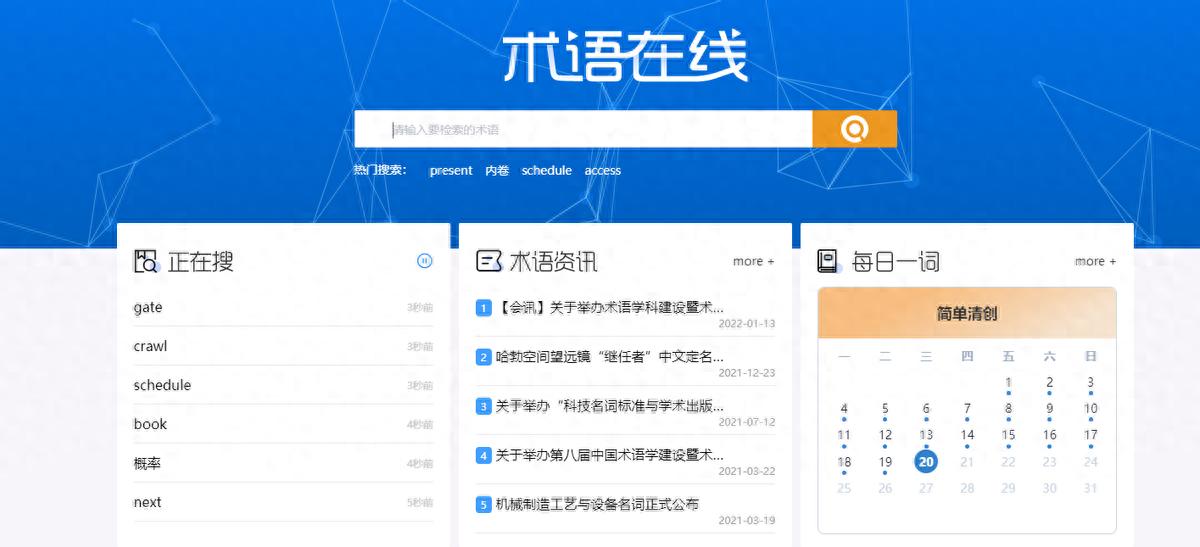Open news about 哈勃空间望远镜 naming
This screenshot has height=547, width=1200.
pyautogui.click(x=610, y=356)
